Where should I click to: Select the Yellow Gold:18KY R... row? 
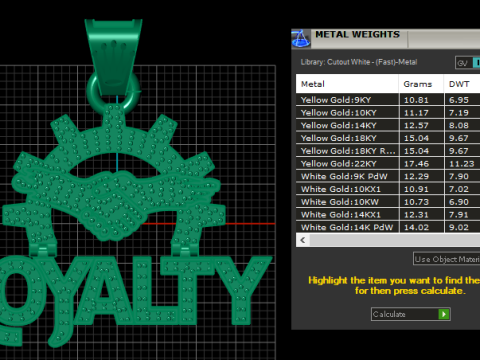tap(388, 151)
